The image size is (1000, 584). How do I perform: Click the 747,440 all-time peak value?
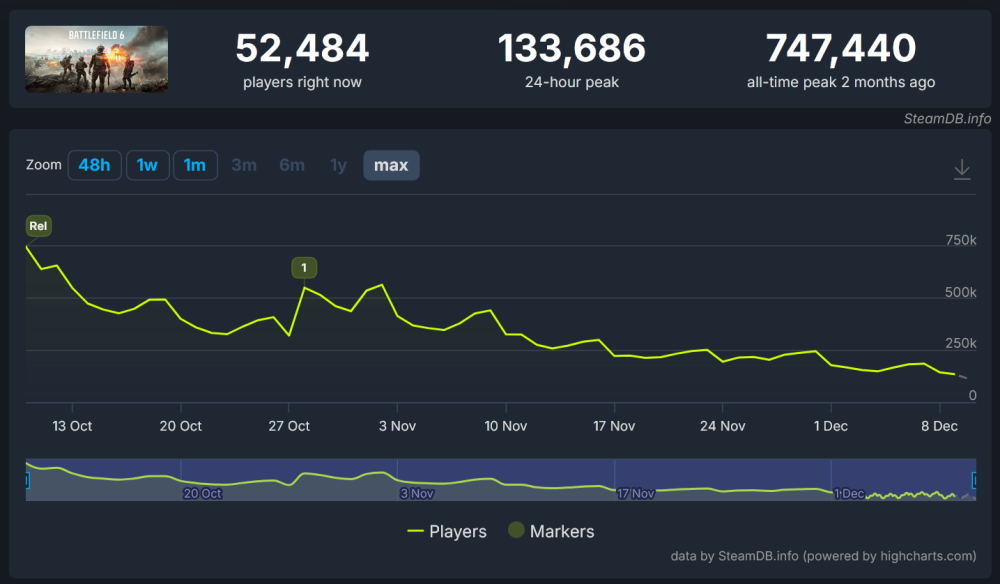(x=841, y=48)
